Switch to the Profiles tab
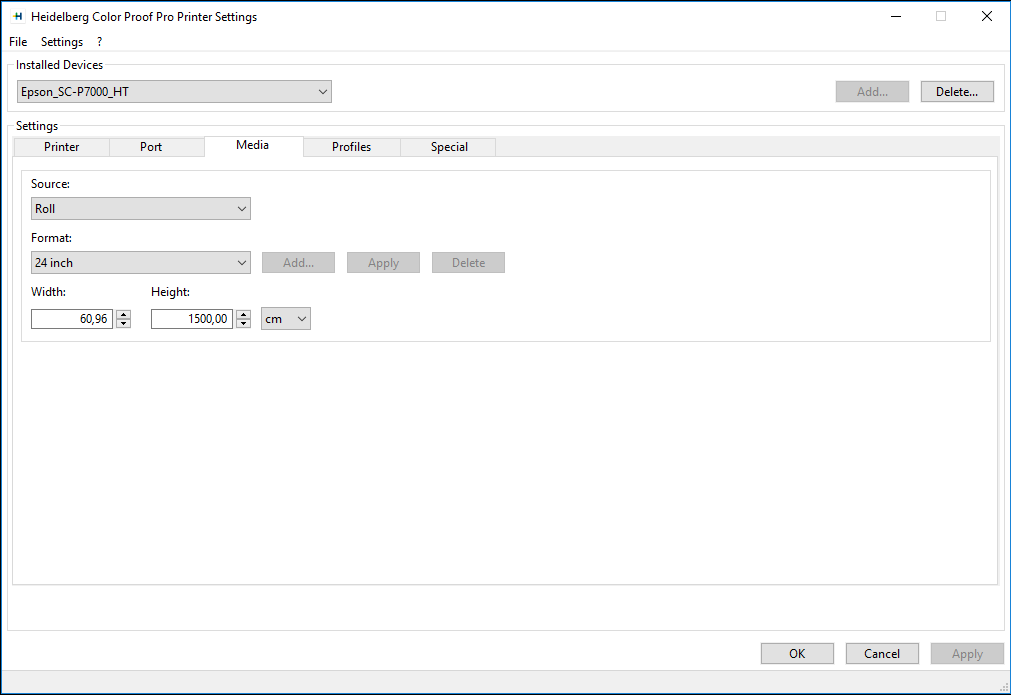Screen dimensions: 1011x695 351,147
